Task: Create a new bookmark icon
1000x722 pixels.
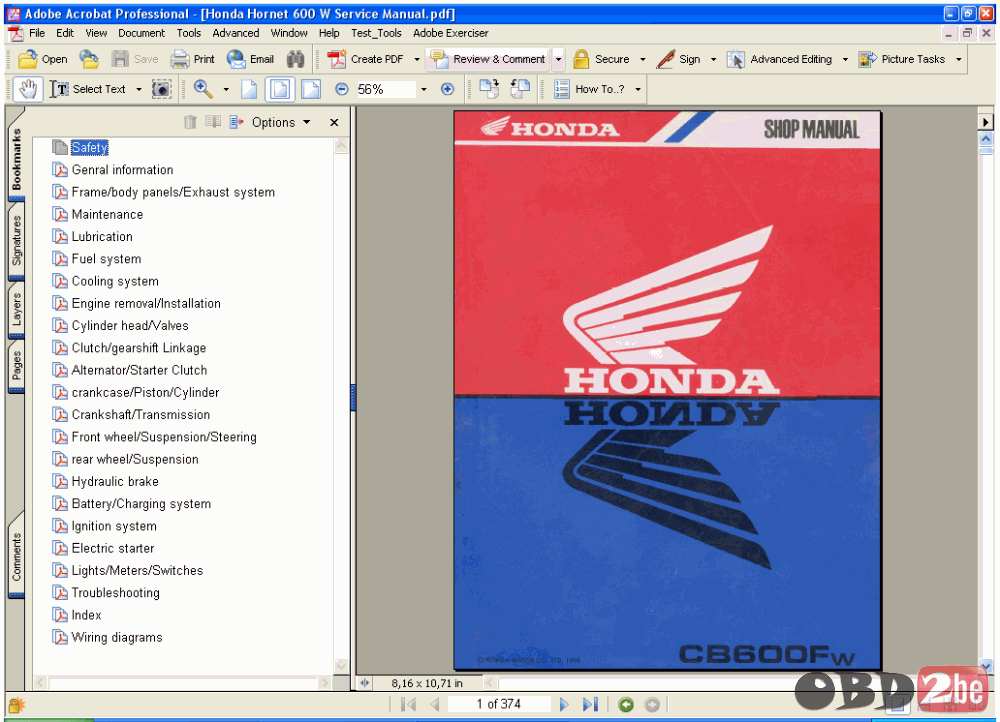Action: (213, 122)
